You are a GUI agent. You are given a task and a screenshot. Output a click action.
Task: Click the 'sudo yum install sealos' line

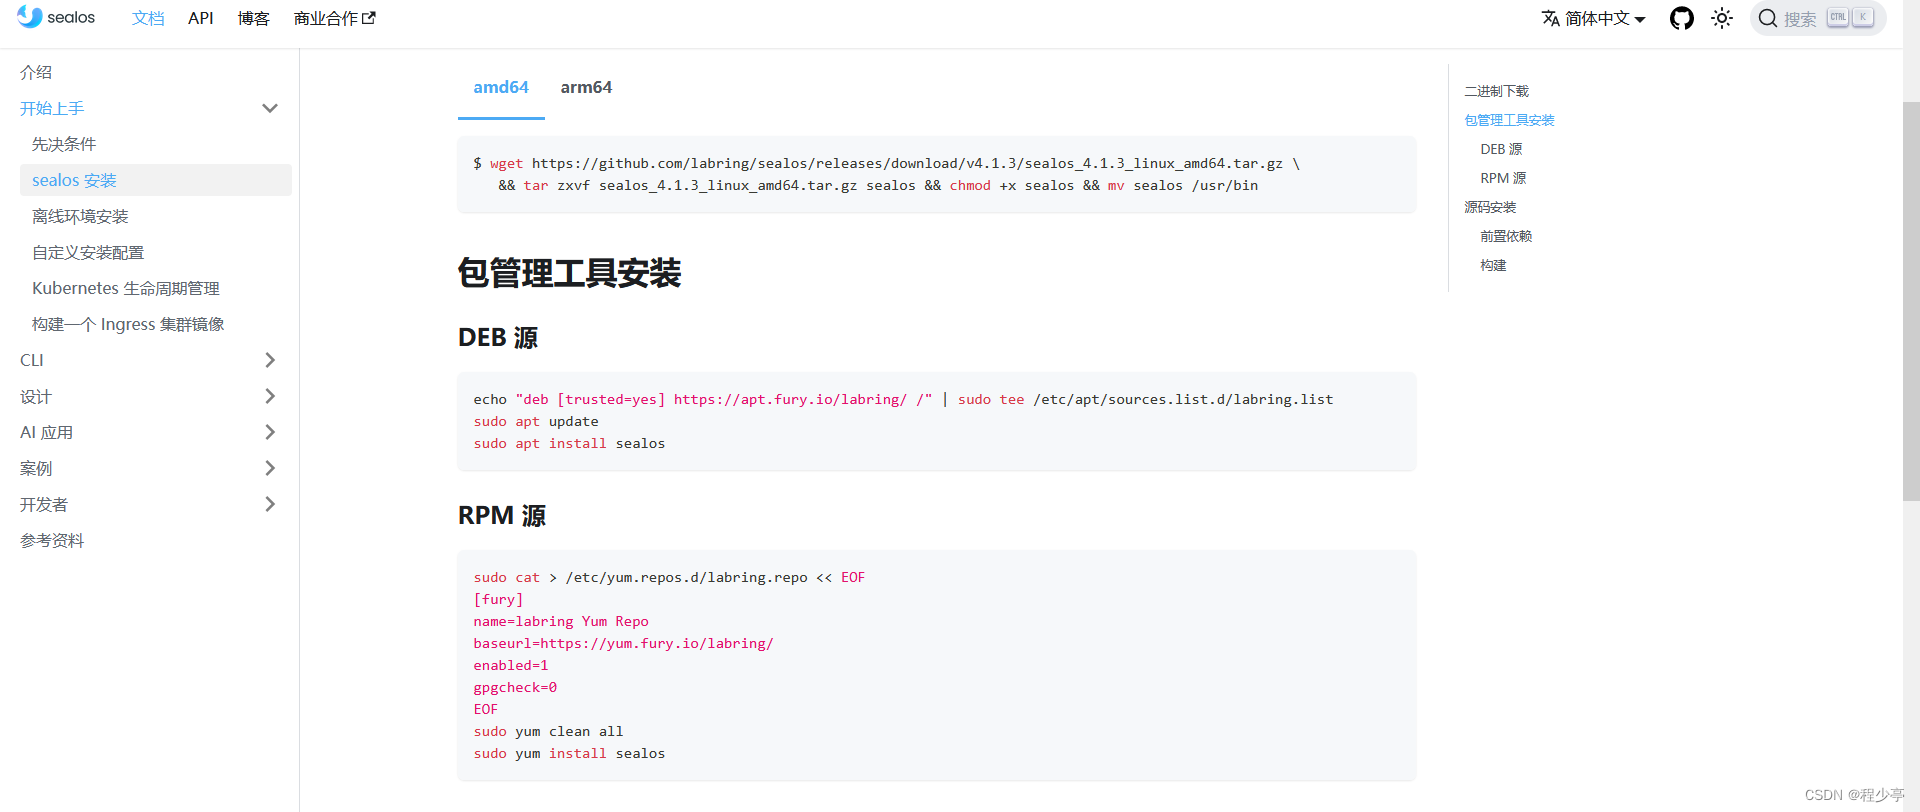click(569, 753)
